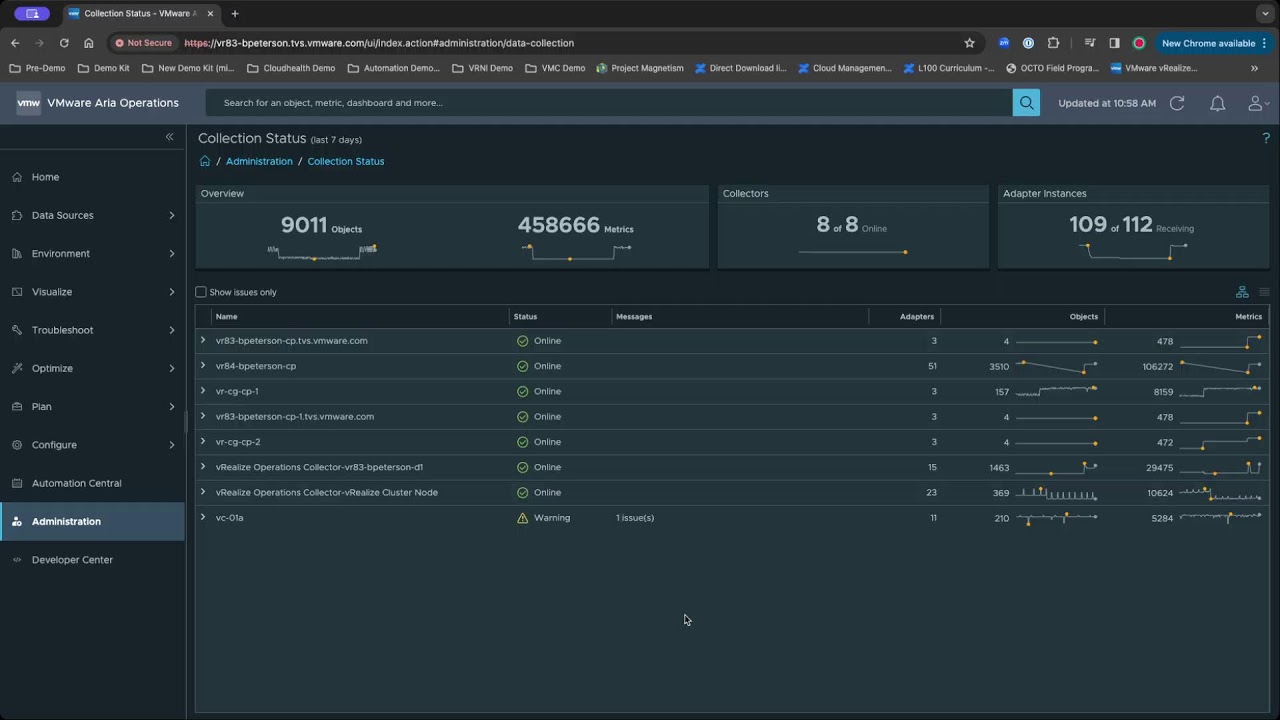1280x720 pixels.
Task: Expand the vr84-bpeterson-cp row
Action: (x=203, y=366)
